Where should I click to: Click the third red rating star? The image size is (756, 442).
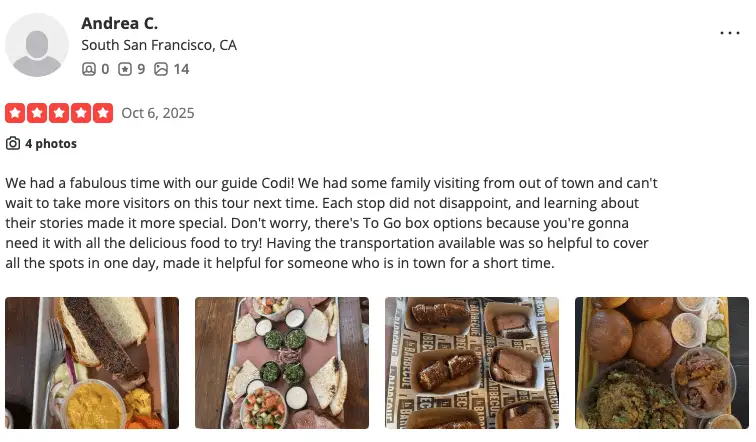click(60, 113)
